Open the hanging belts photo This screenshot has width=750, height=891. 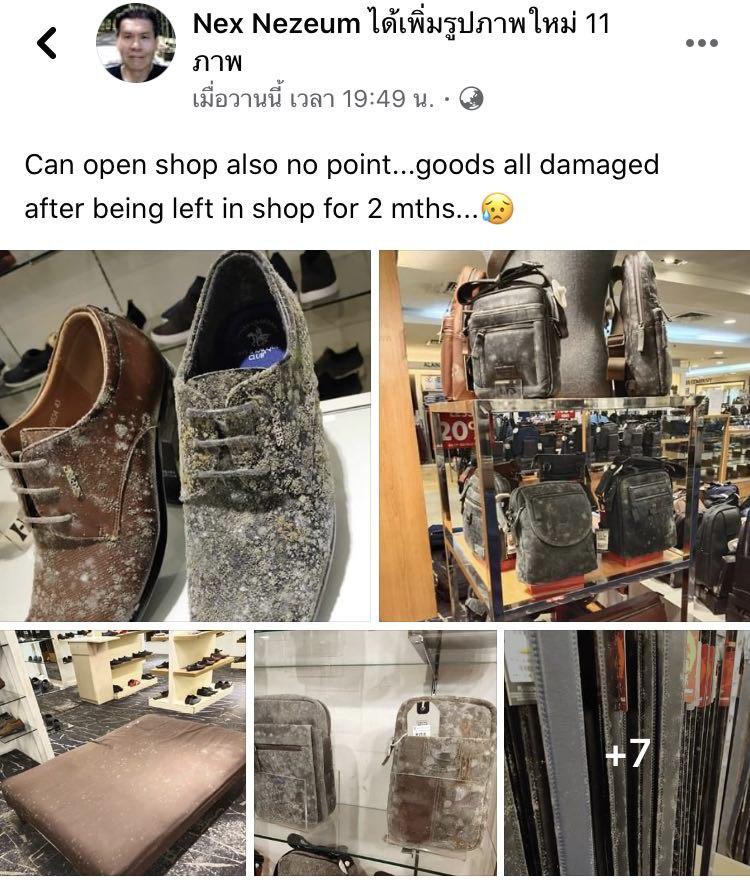(x=627, y=753)
